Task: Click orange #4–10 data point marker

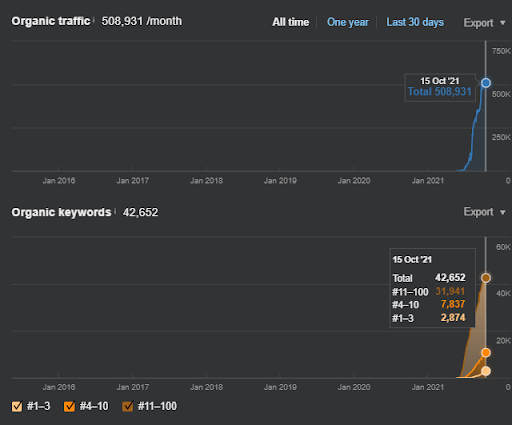Action: tap(486, 352)
